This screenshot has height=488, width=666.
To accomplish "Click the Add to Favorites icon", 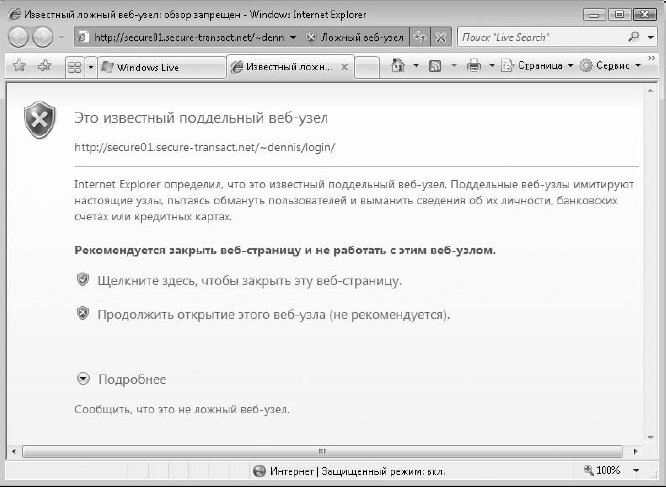I will click(43, 67).
